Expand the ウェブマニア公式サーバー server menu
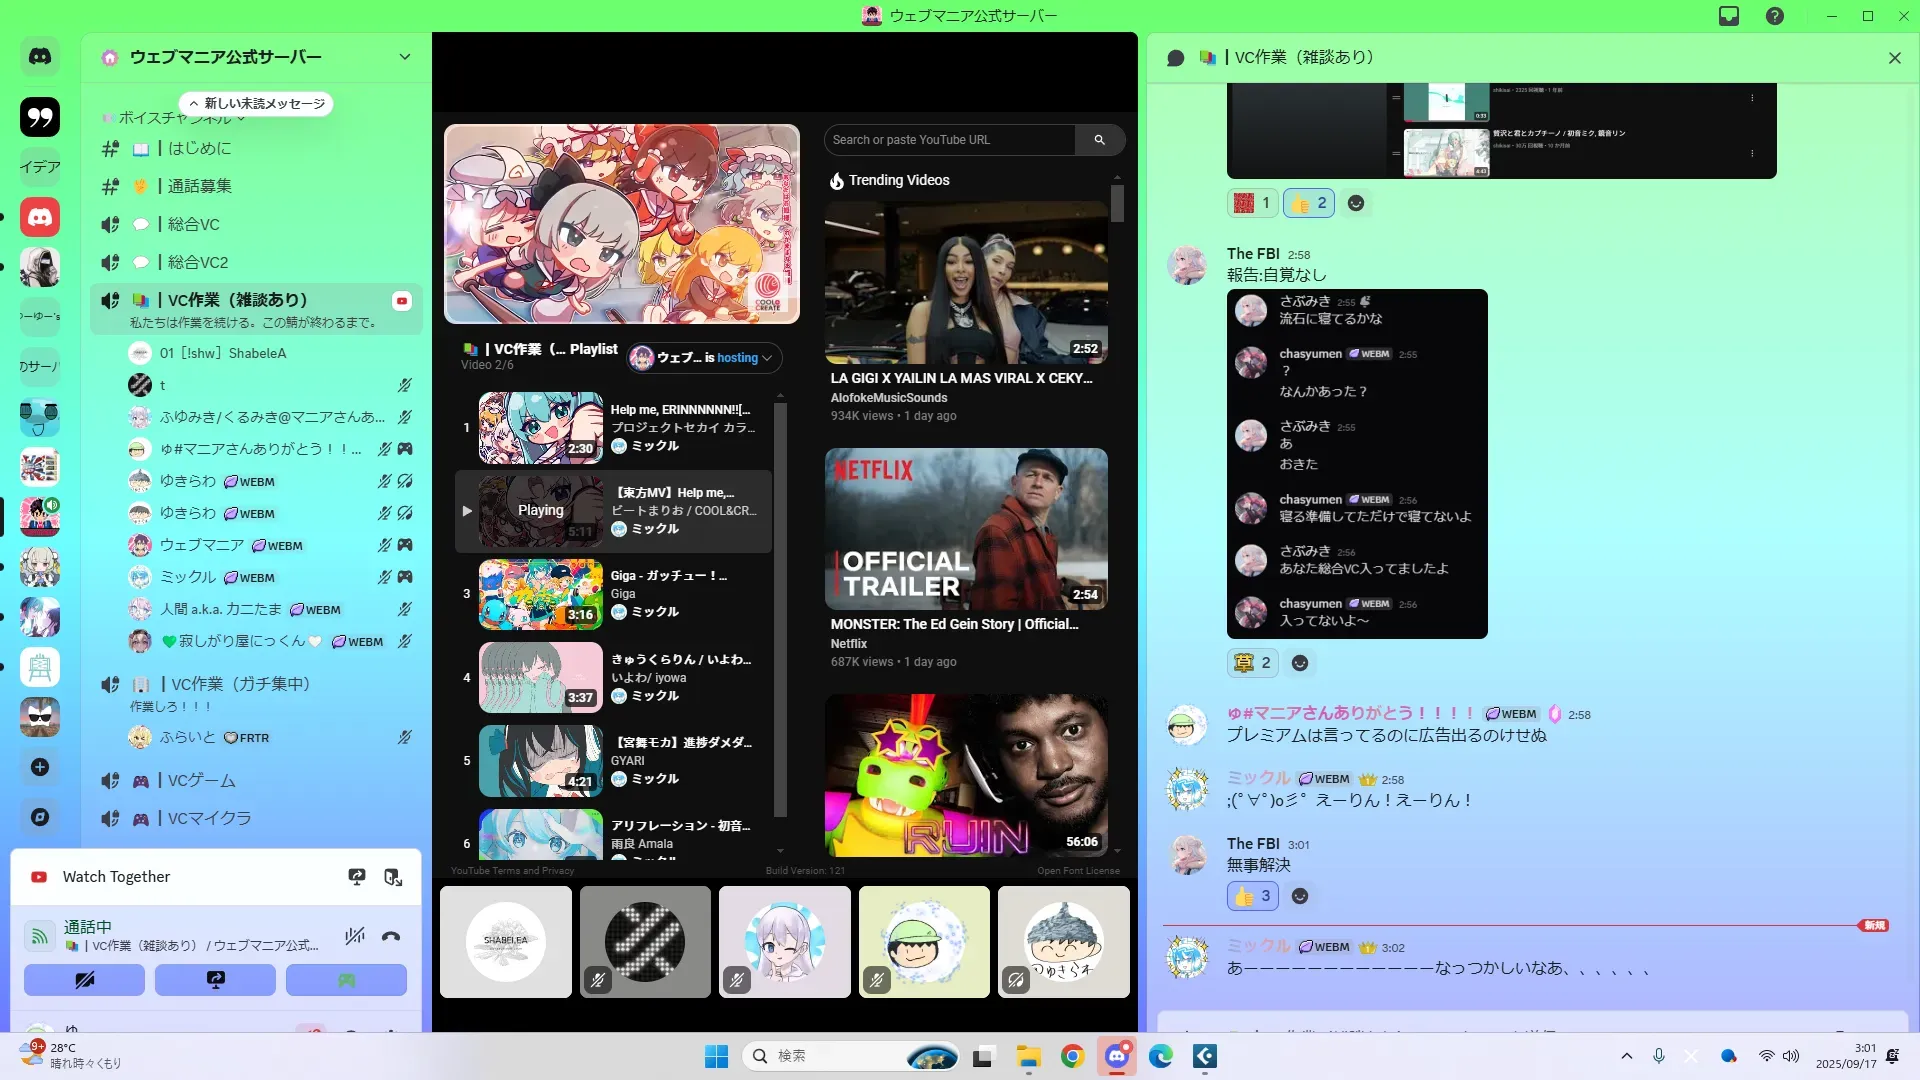Screen dimensions: 1920x1080 [x=404, y=57]
